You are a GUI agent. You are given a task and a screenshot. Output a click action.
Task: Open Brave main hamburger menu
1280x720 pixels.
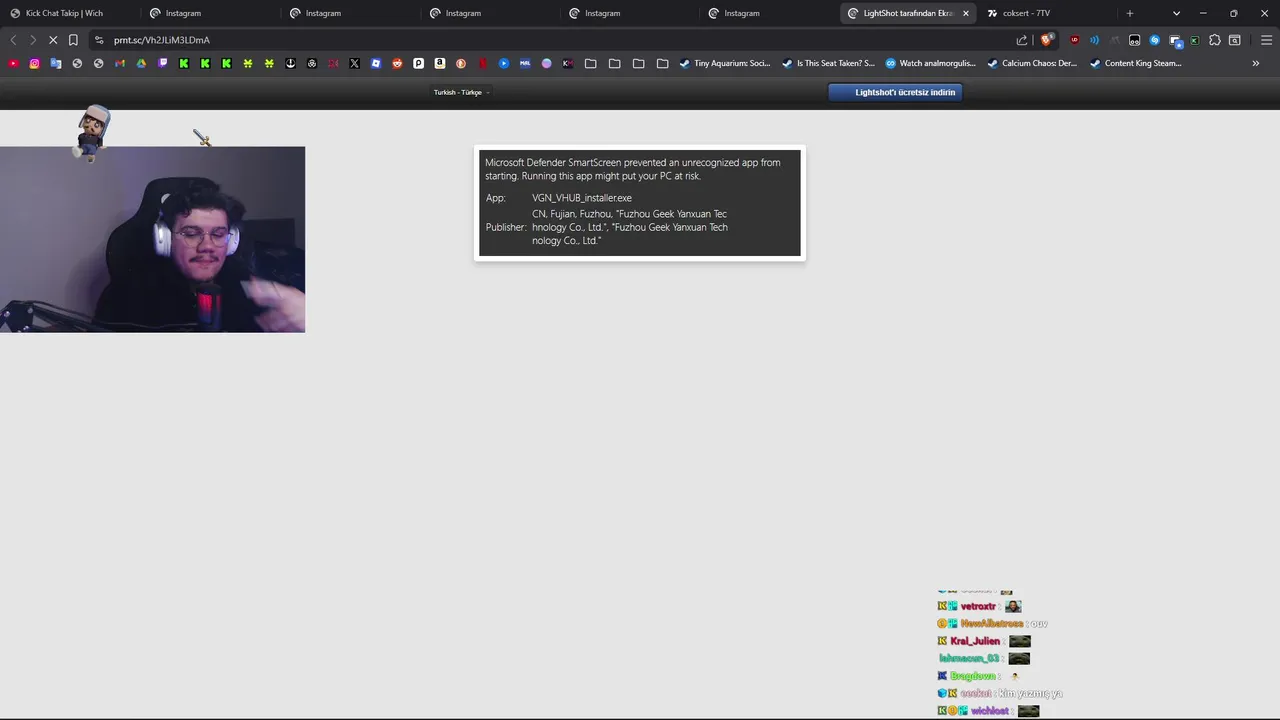(1266, 40)
